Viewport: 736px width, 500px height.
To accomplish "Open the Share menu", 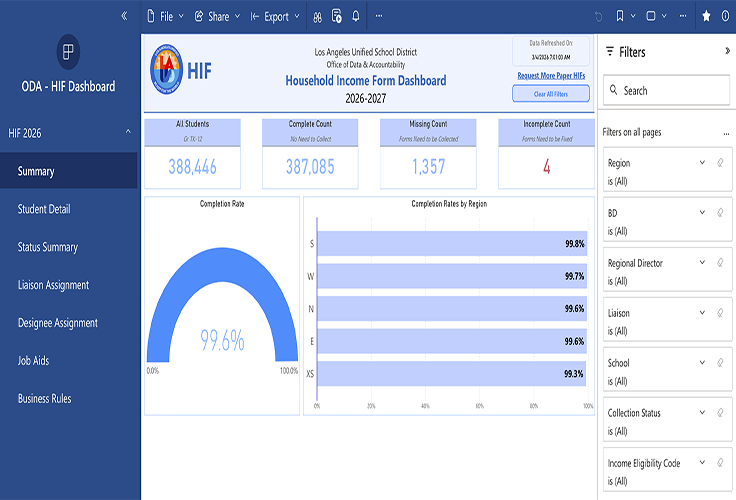I will click(217, 16).
